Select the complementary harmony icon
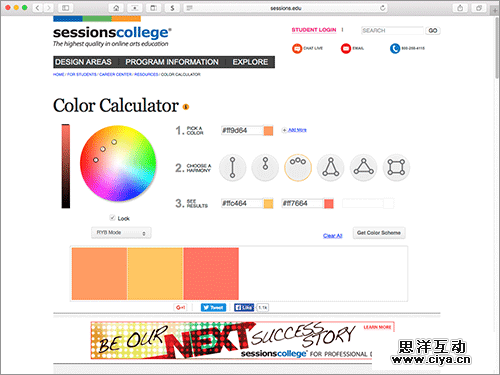The width and height of the screenshot is (500, 375). 232,167
